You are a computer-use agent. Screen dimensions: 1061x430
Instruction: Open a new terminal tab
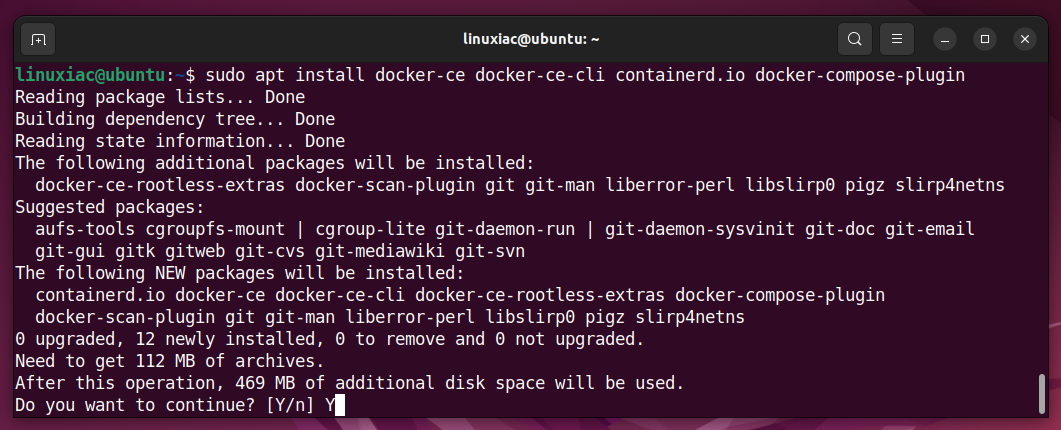[38, 39]
